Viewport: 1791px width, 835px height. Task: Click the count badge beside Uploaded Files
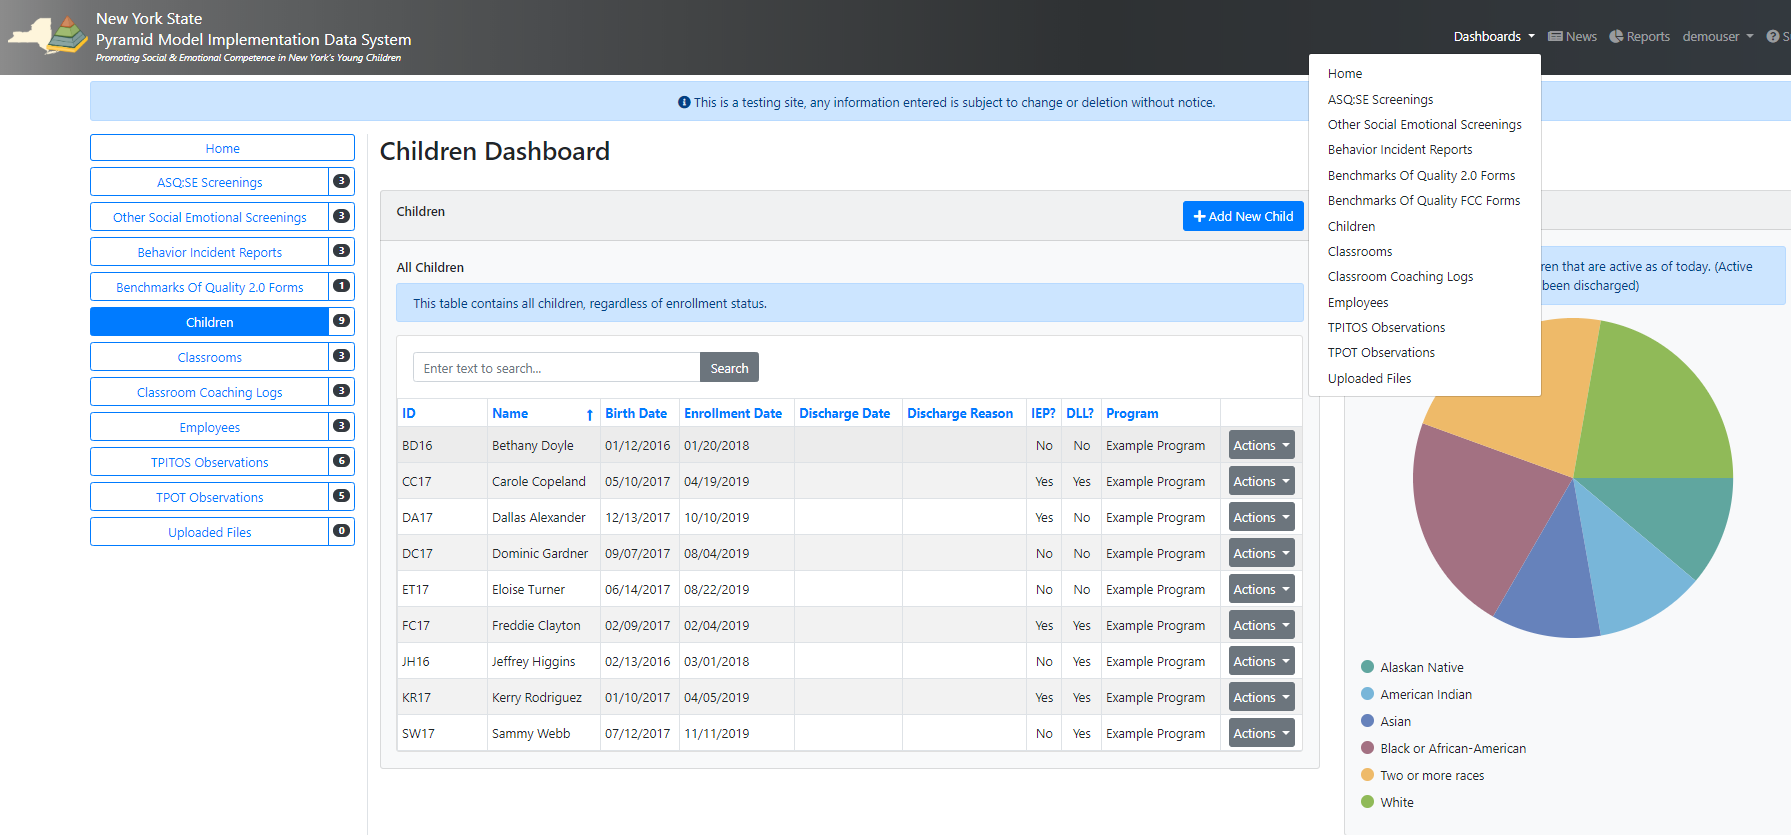341,531
